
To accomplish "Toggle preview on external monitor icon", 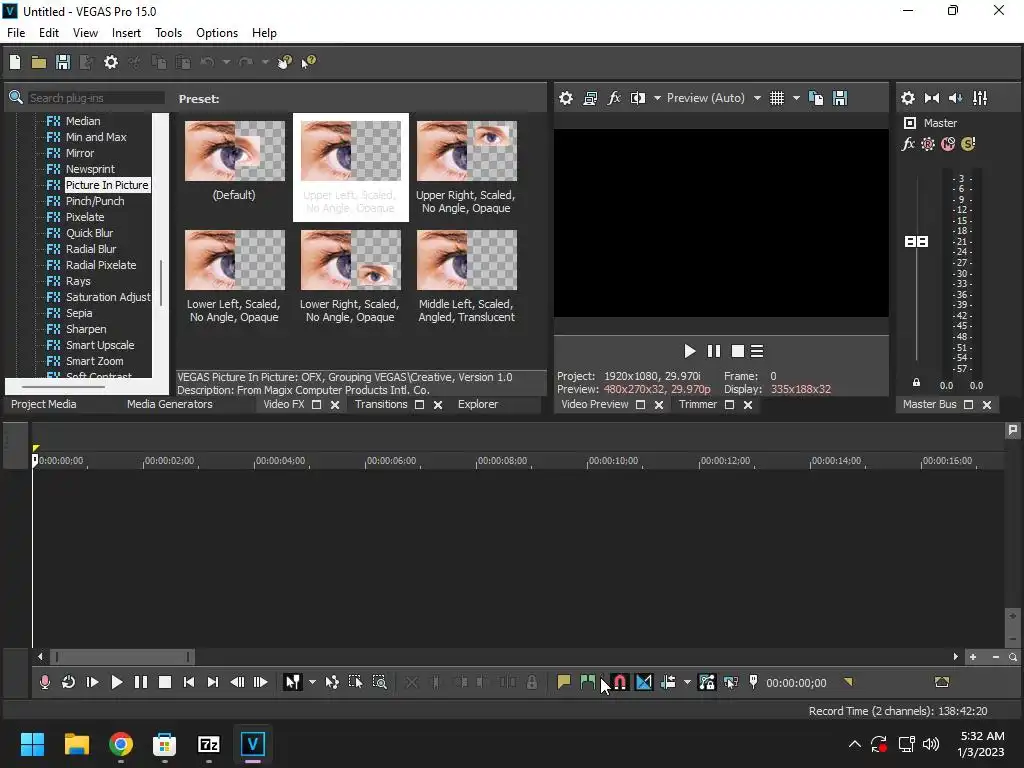I will pos(590,98).
